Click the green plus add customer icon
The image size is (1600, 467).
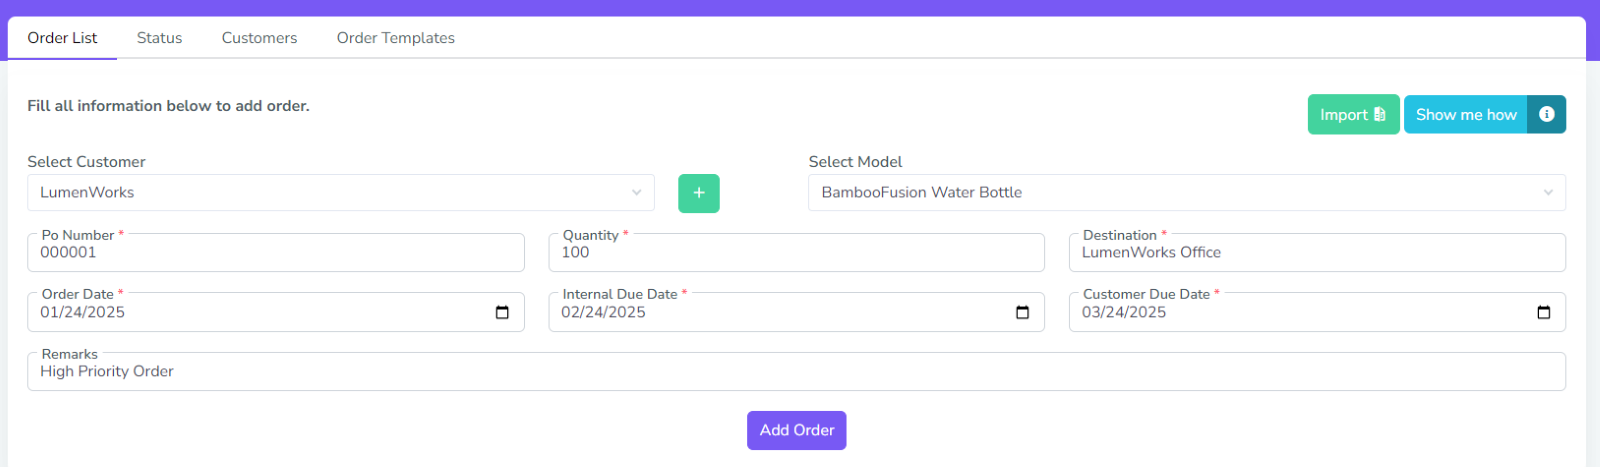tap(698, 193)
